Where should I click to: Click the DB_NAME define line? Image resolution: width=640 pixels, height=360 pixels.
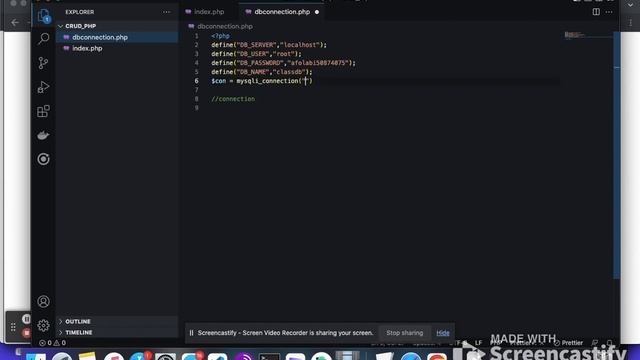click(x=262, y=72)
